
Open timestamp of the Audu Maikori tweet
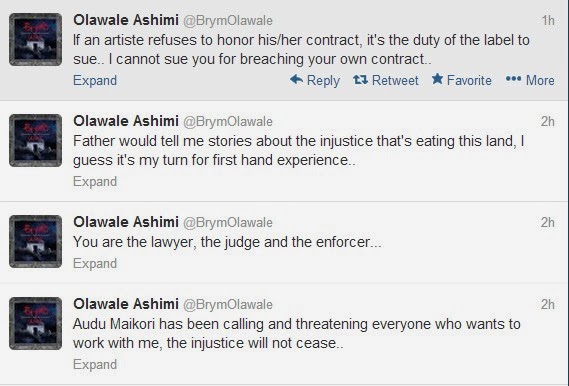pyautogui.click(x=548, y=304)
